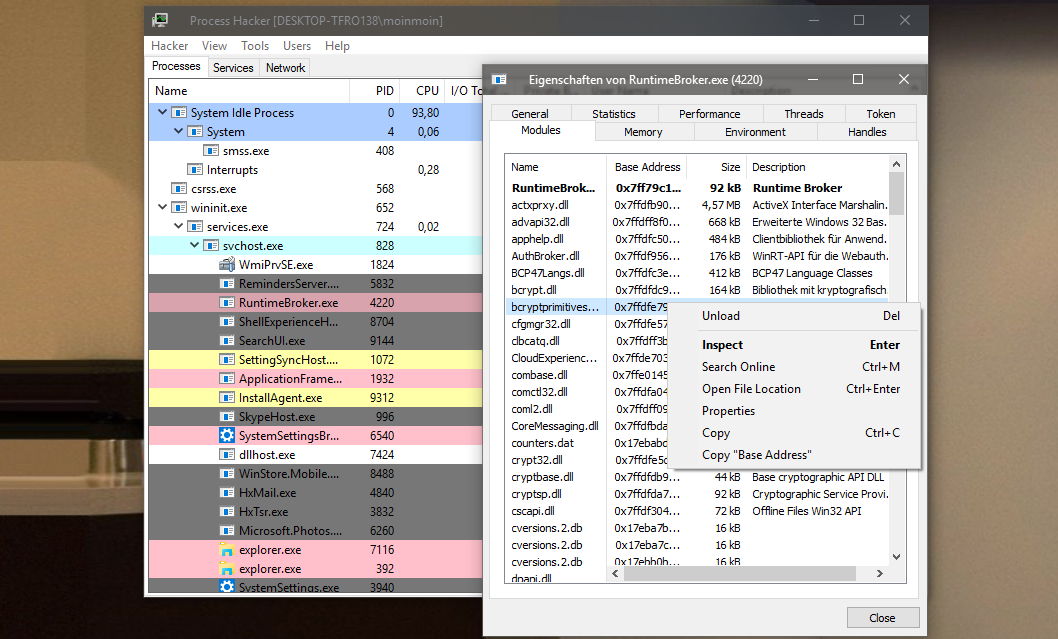Image resolution: width=1058 pixels, height=639 pixels.
Task: Click the csrss.exe process icon
Action: click(x=179, y=188)
